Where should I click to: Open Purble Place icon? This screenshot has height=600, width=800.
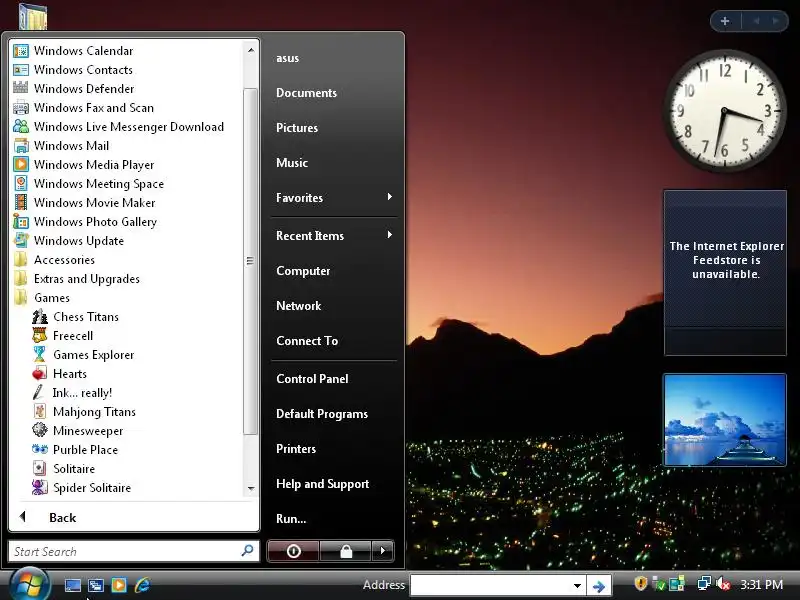coord(40,450)
